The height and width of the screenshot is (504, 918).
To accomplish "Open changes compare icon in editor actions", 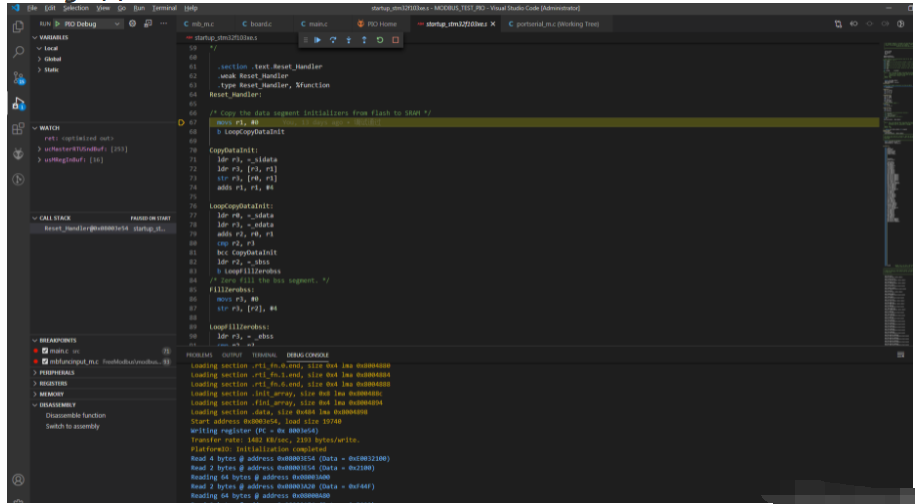I will click(838, 24).
